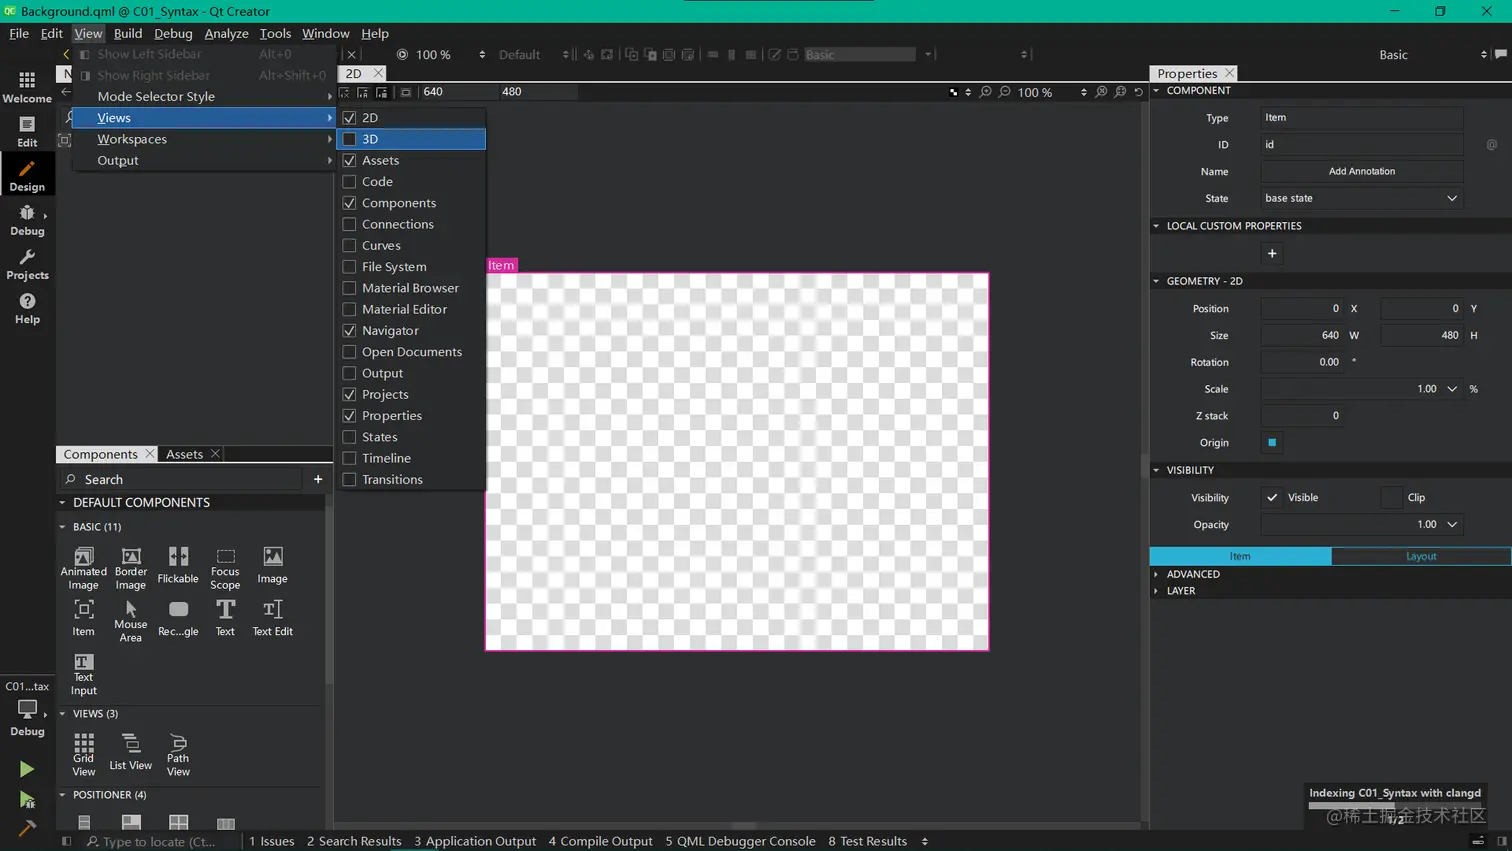This screenshot has width=1512, height=851.
Task: Pick the Focus Scope component
Action: click(x=225, y=568)
